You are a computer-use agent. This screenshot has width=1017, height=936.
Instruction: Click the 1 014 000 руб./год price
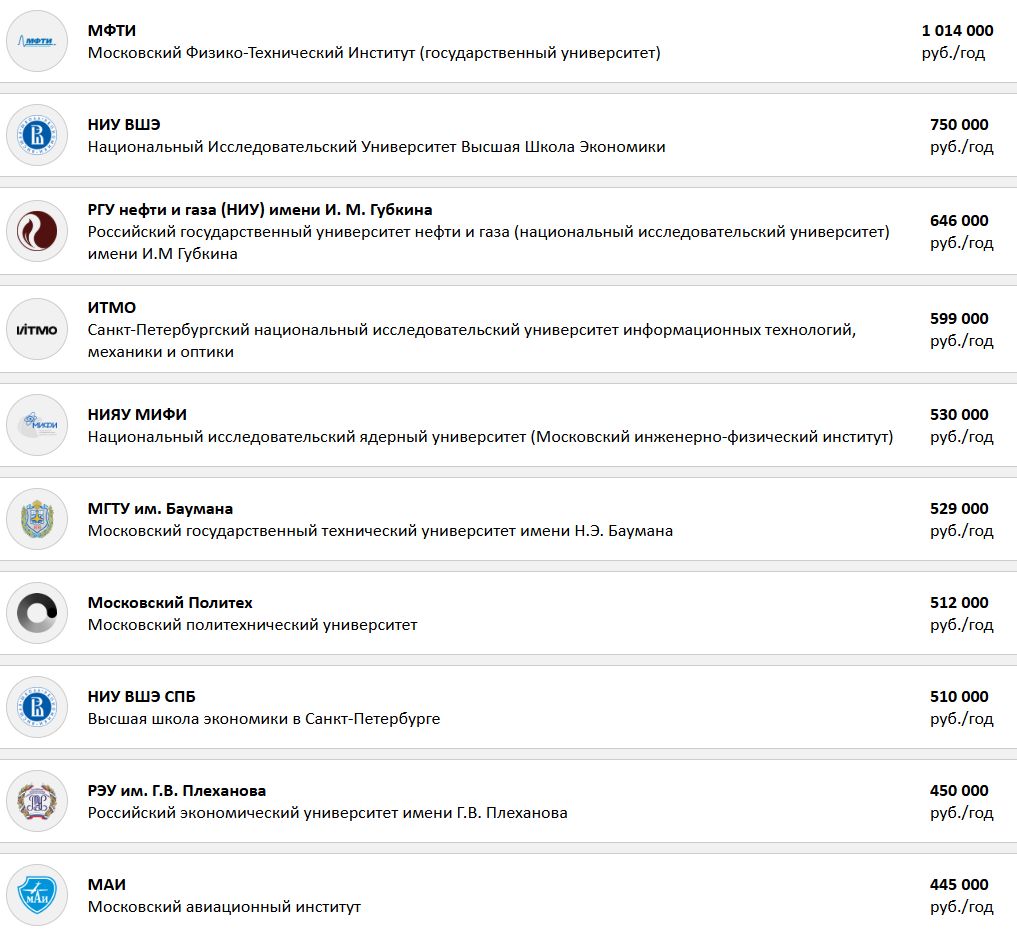click(957, 42)
